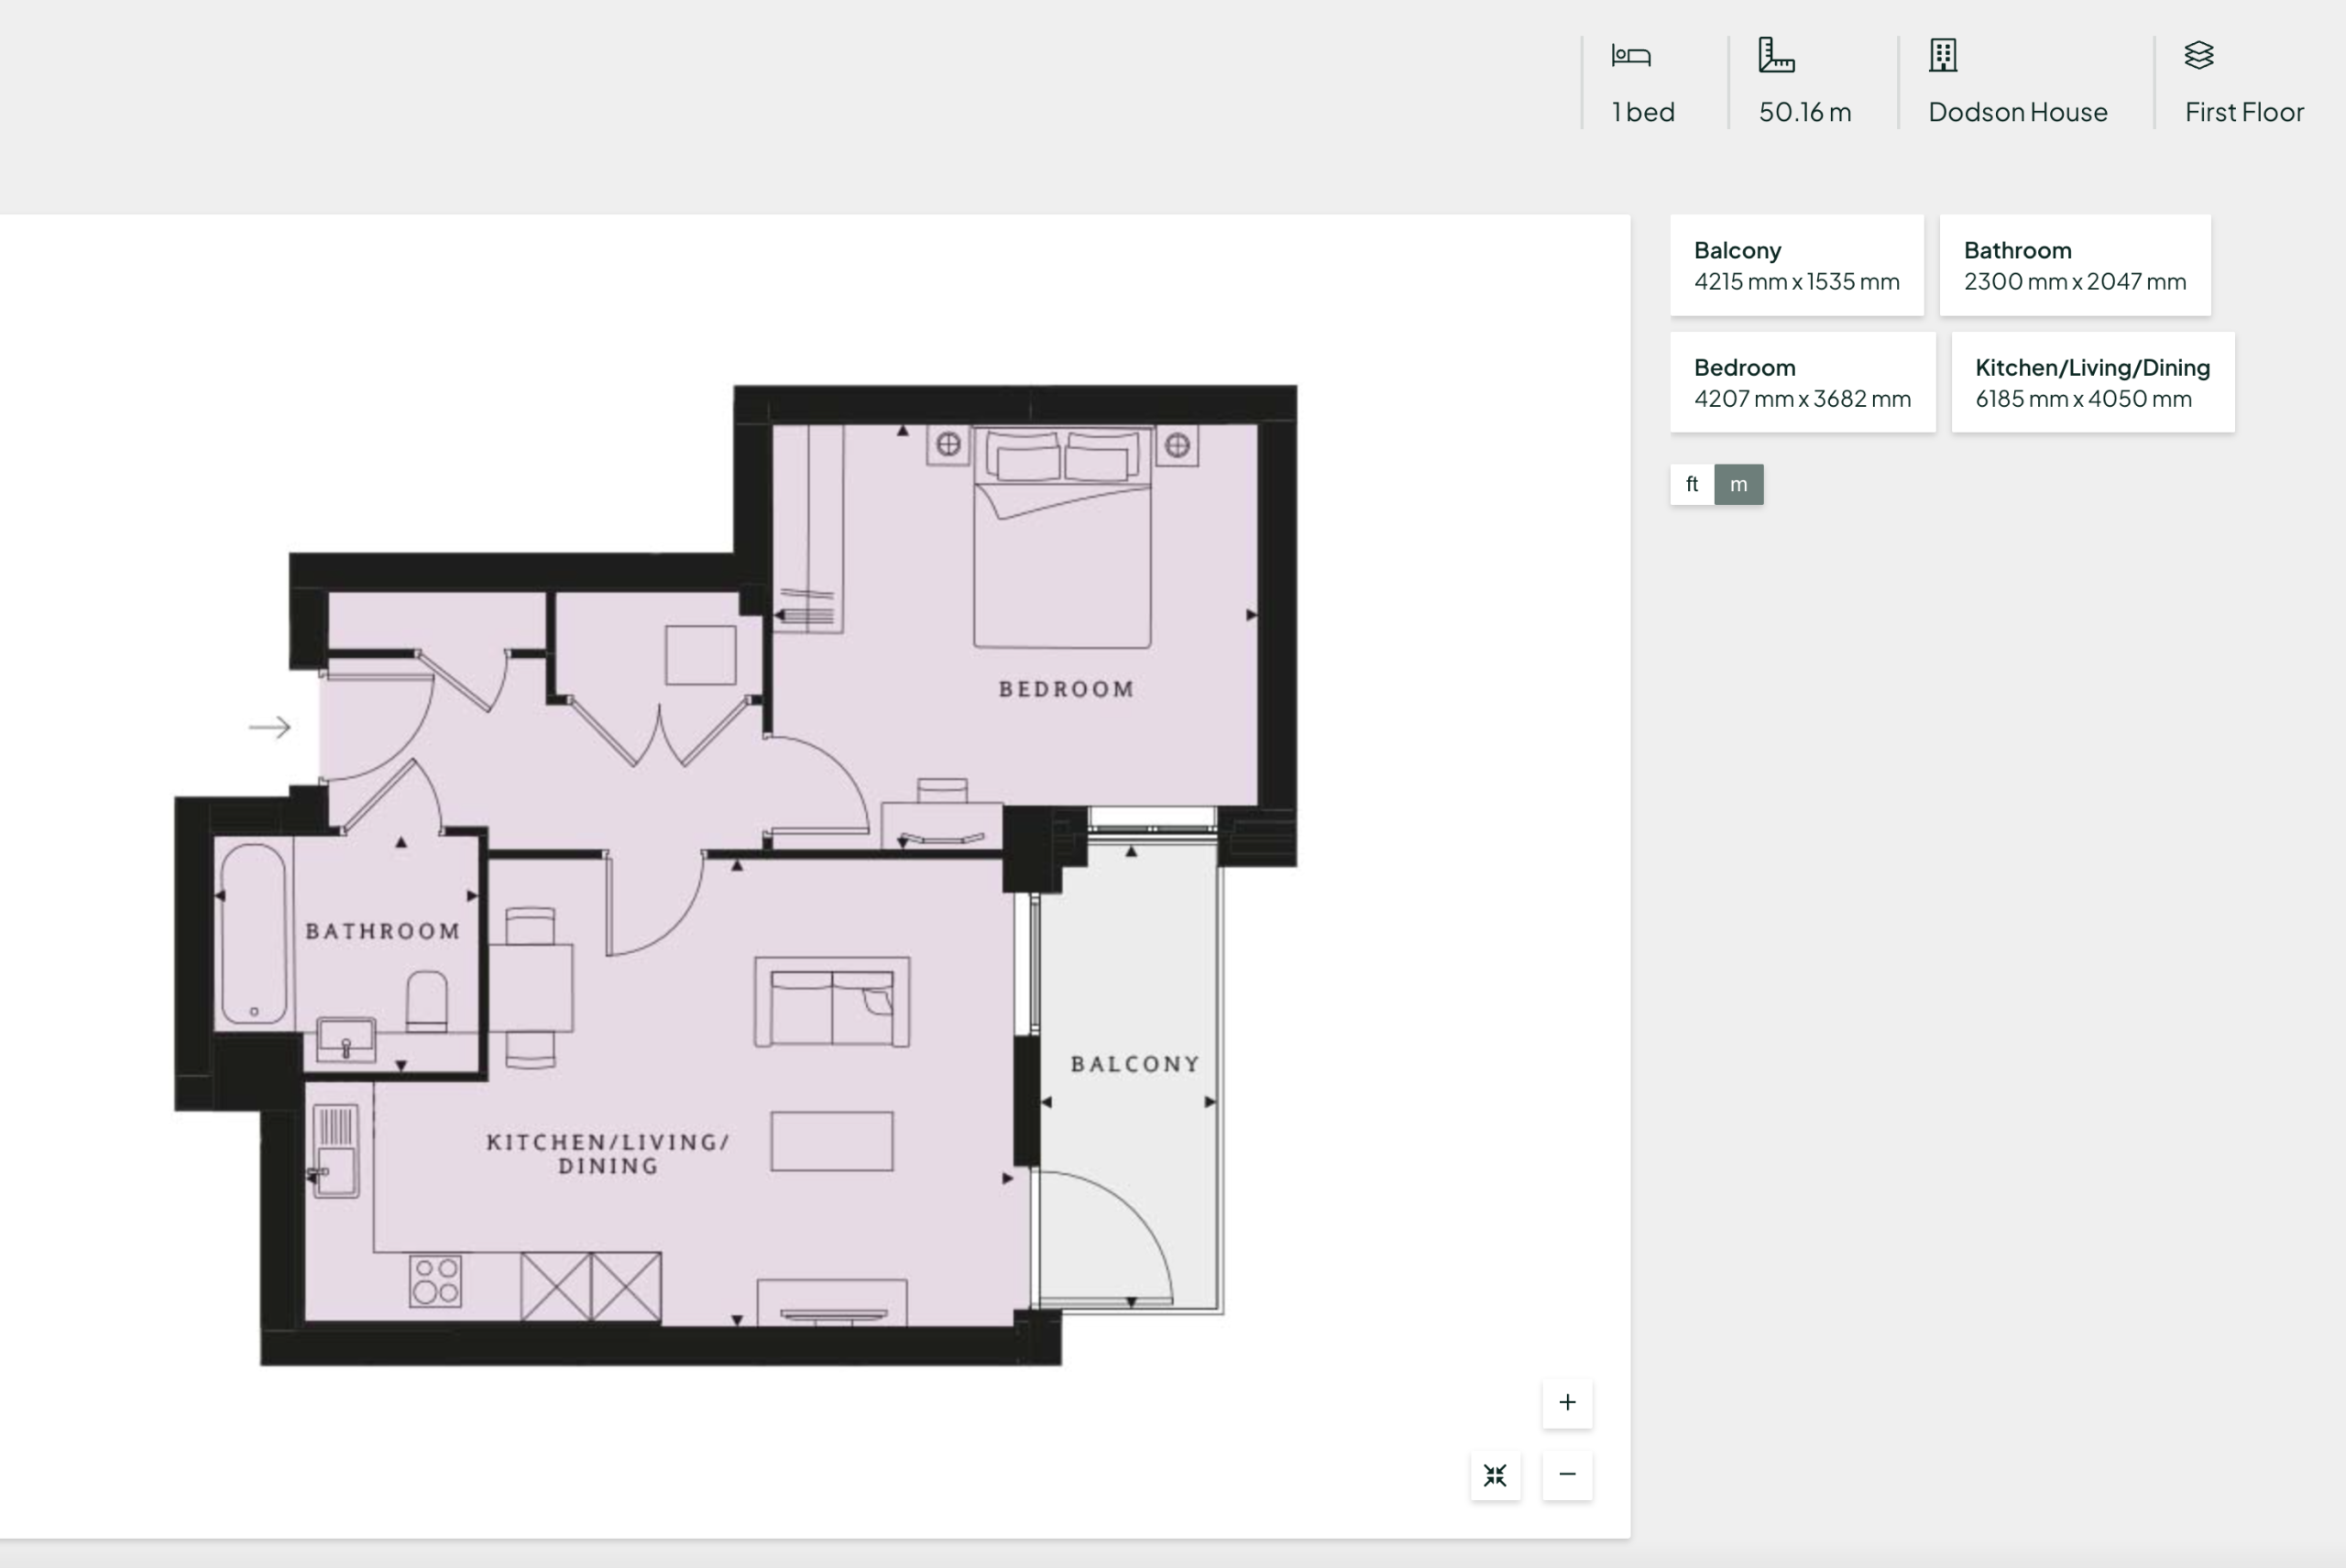Screen dimensions: 2346x1568
Task: Select the metres unit toggle
Action: 1739,484
